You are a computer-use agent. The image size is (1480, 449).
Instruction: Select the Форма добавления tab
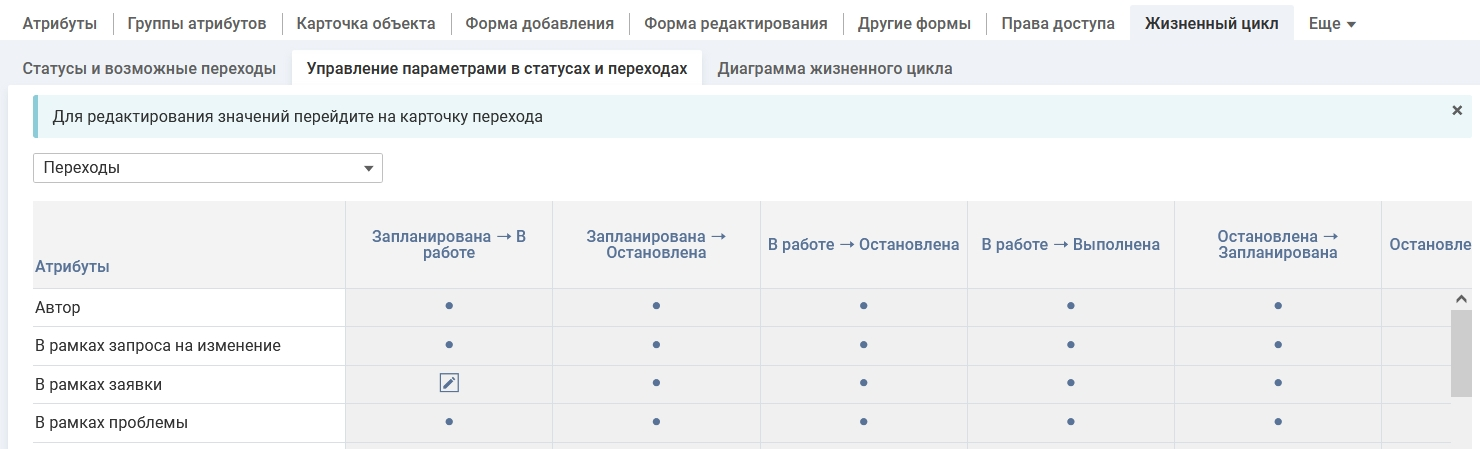540,24
